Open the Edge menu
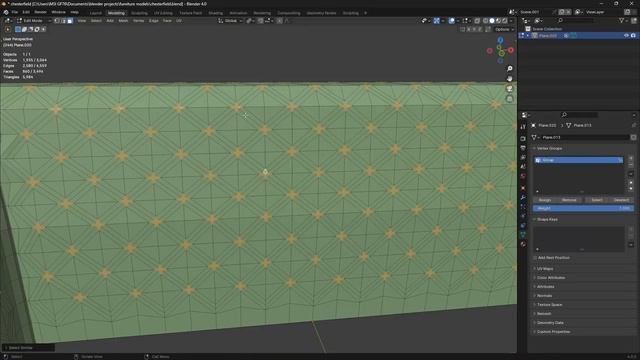The image size is (640, 360). click(x=153, y=20)
